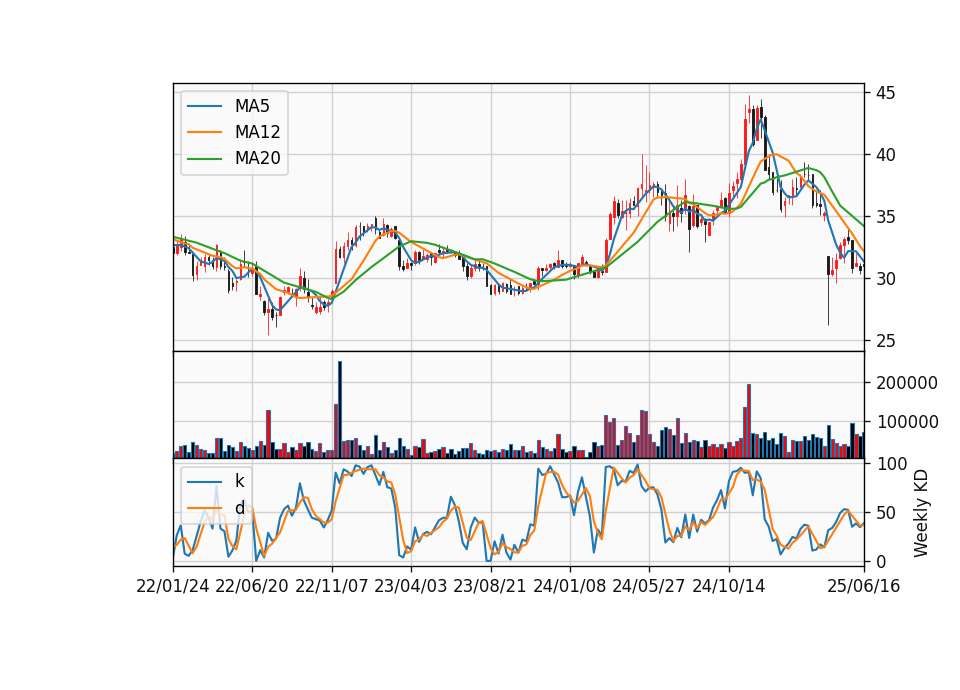Click the KD axis value 100
960x690 pixels.
(891, 464)
